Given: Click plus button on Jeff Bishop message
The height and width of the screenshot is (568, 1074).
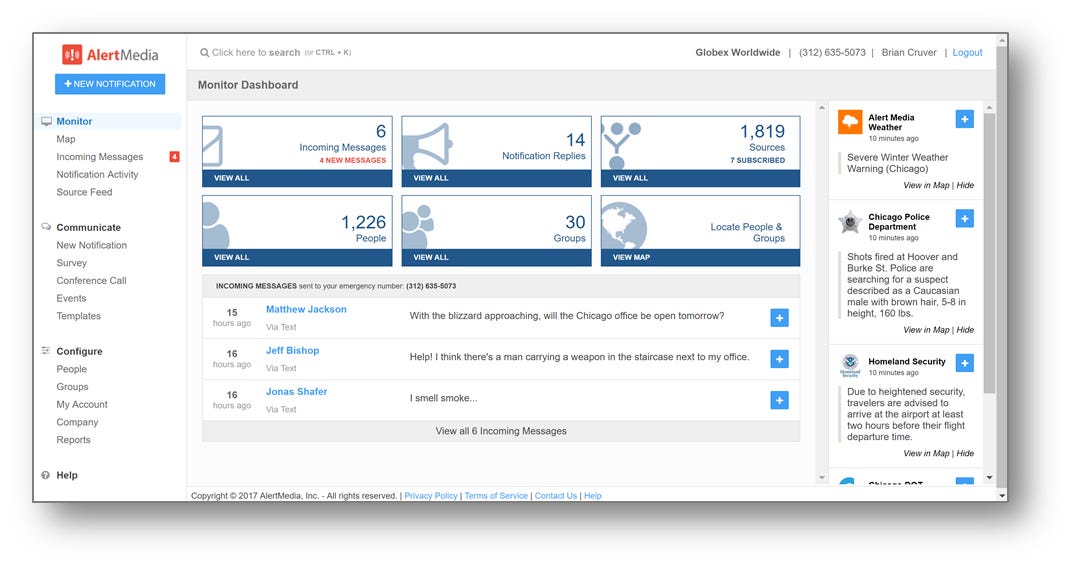Looking at the screenshot, I should click(779, 359).
